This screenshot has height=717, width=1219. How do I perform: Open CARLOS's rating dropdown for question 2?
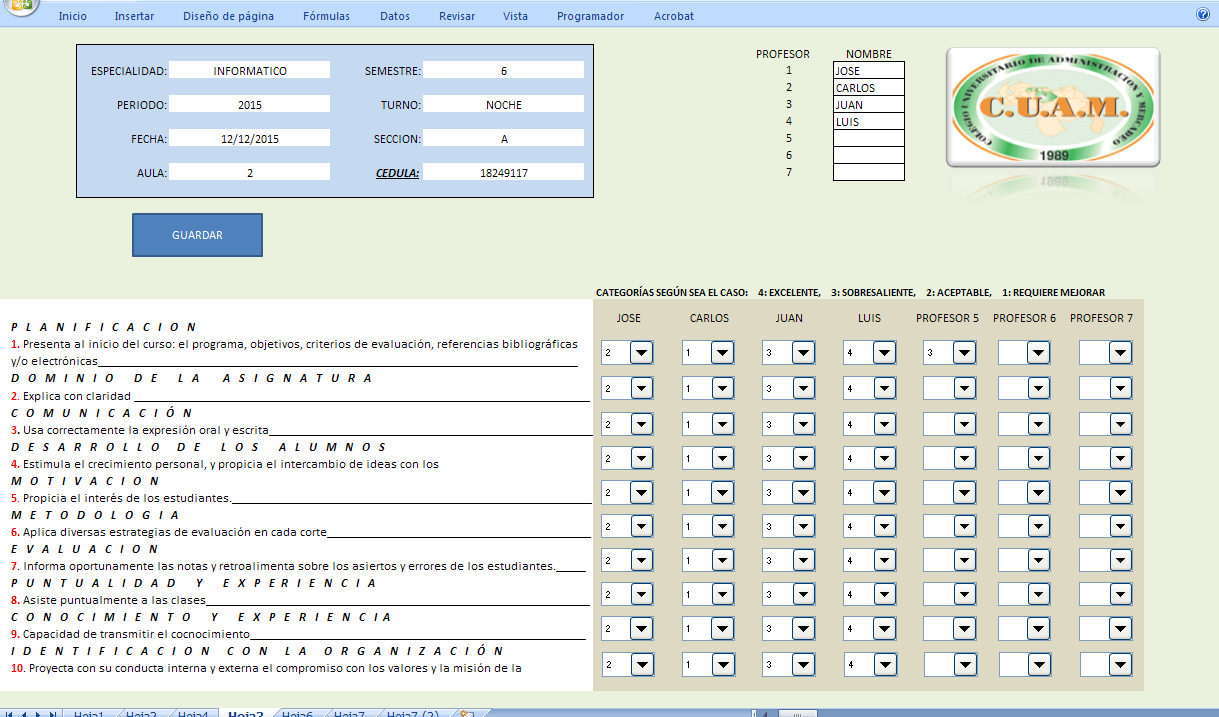(721, 388)
